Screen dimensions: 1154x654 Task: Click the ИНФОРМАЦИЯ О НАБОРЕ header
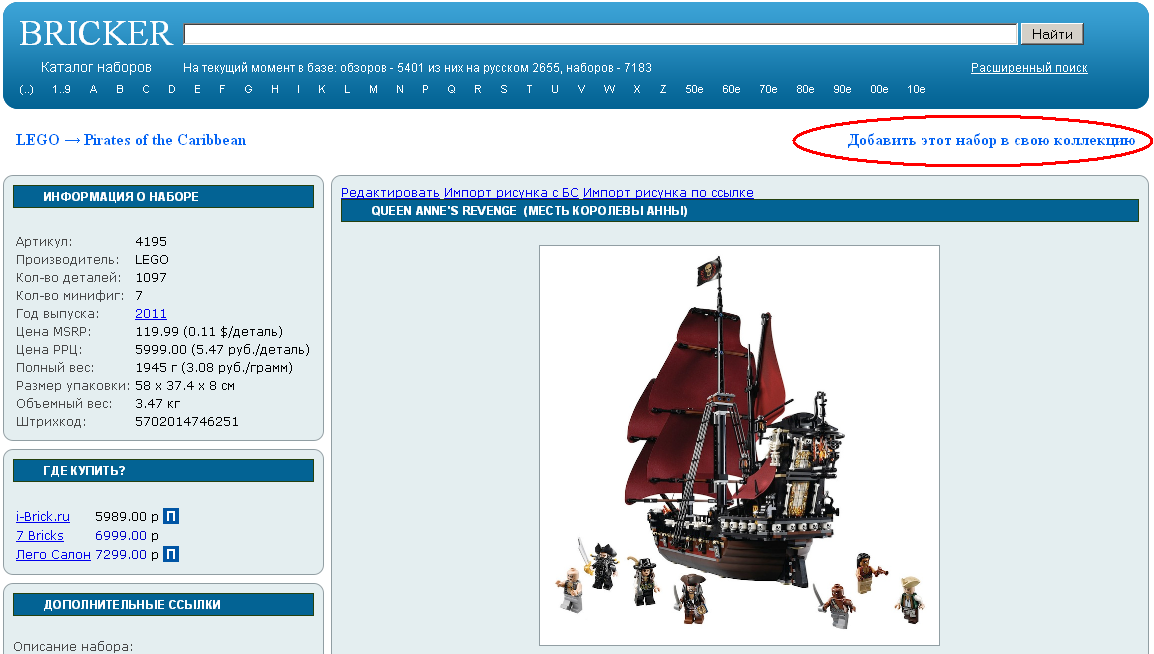[163, 196]
